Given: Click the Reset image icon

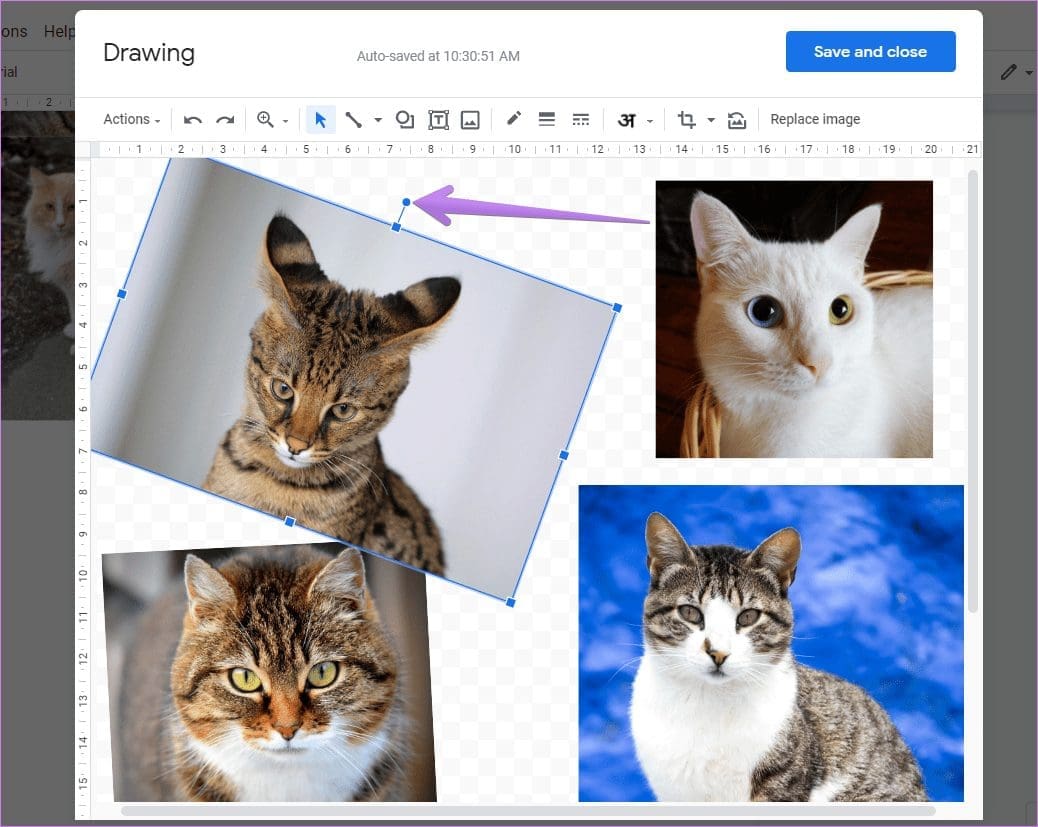Looking at the screenshot, I should [737, 119].
